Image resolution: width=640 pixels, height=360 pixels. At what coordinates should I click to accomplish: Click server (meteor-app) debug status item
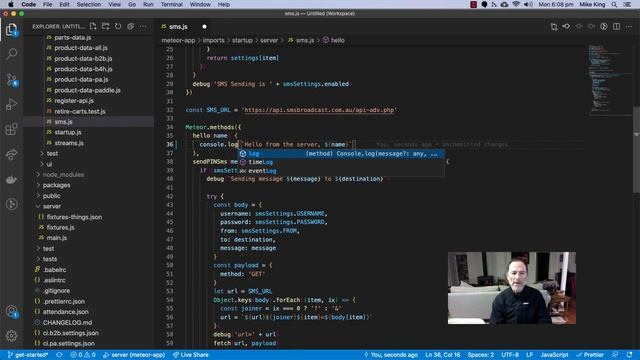coord(134,355)
